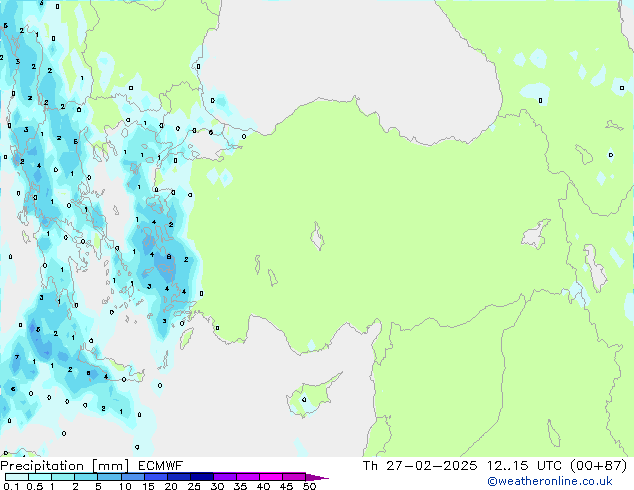Click the 1–2 mm legend color swatch
Viewport: 634px width, 490px height.
click(63, 477)
